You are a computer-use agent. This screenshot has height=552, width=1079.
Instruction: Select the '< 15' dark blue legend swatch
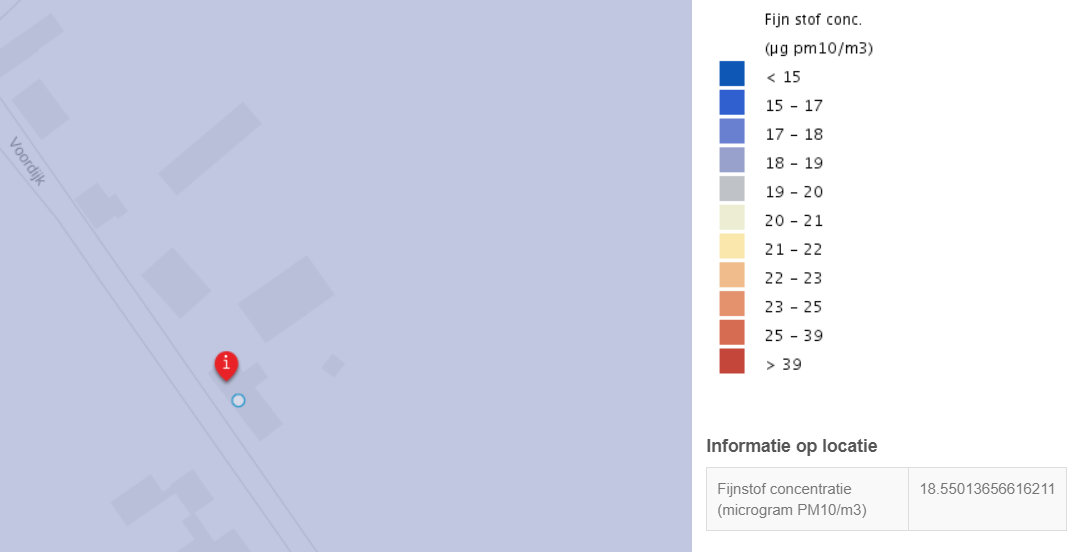pos(731,74)
